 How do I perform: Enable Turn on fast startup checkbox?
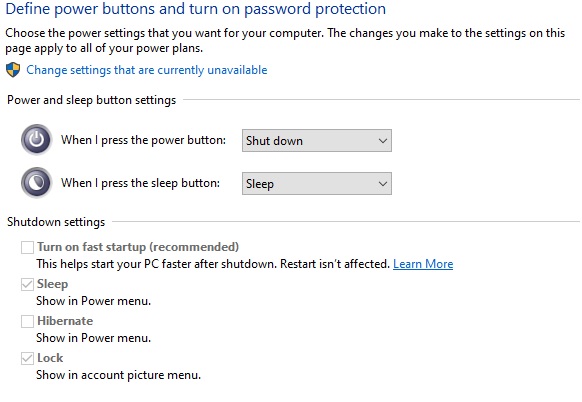[27, 247]
